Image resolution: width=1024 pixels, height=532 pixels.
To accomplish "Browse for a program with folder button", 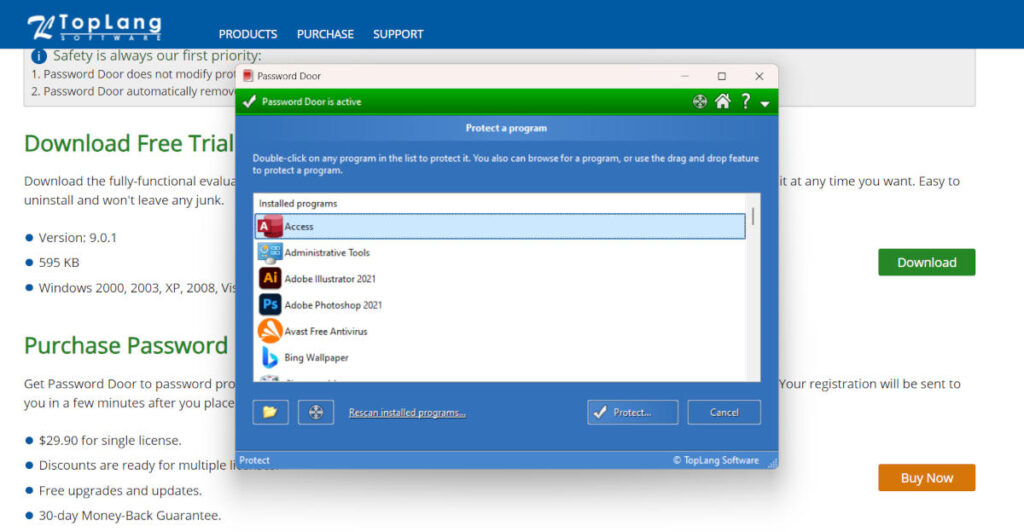I will tap(270, 412).
